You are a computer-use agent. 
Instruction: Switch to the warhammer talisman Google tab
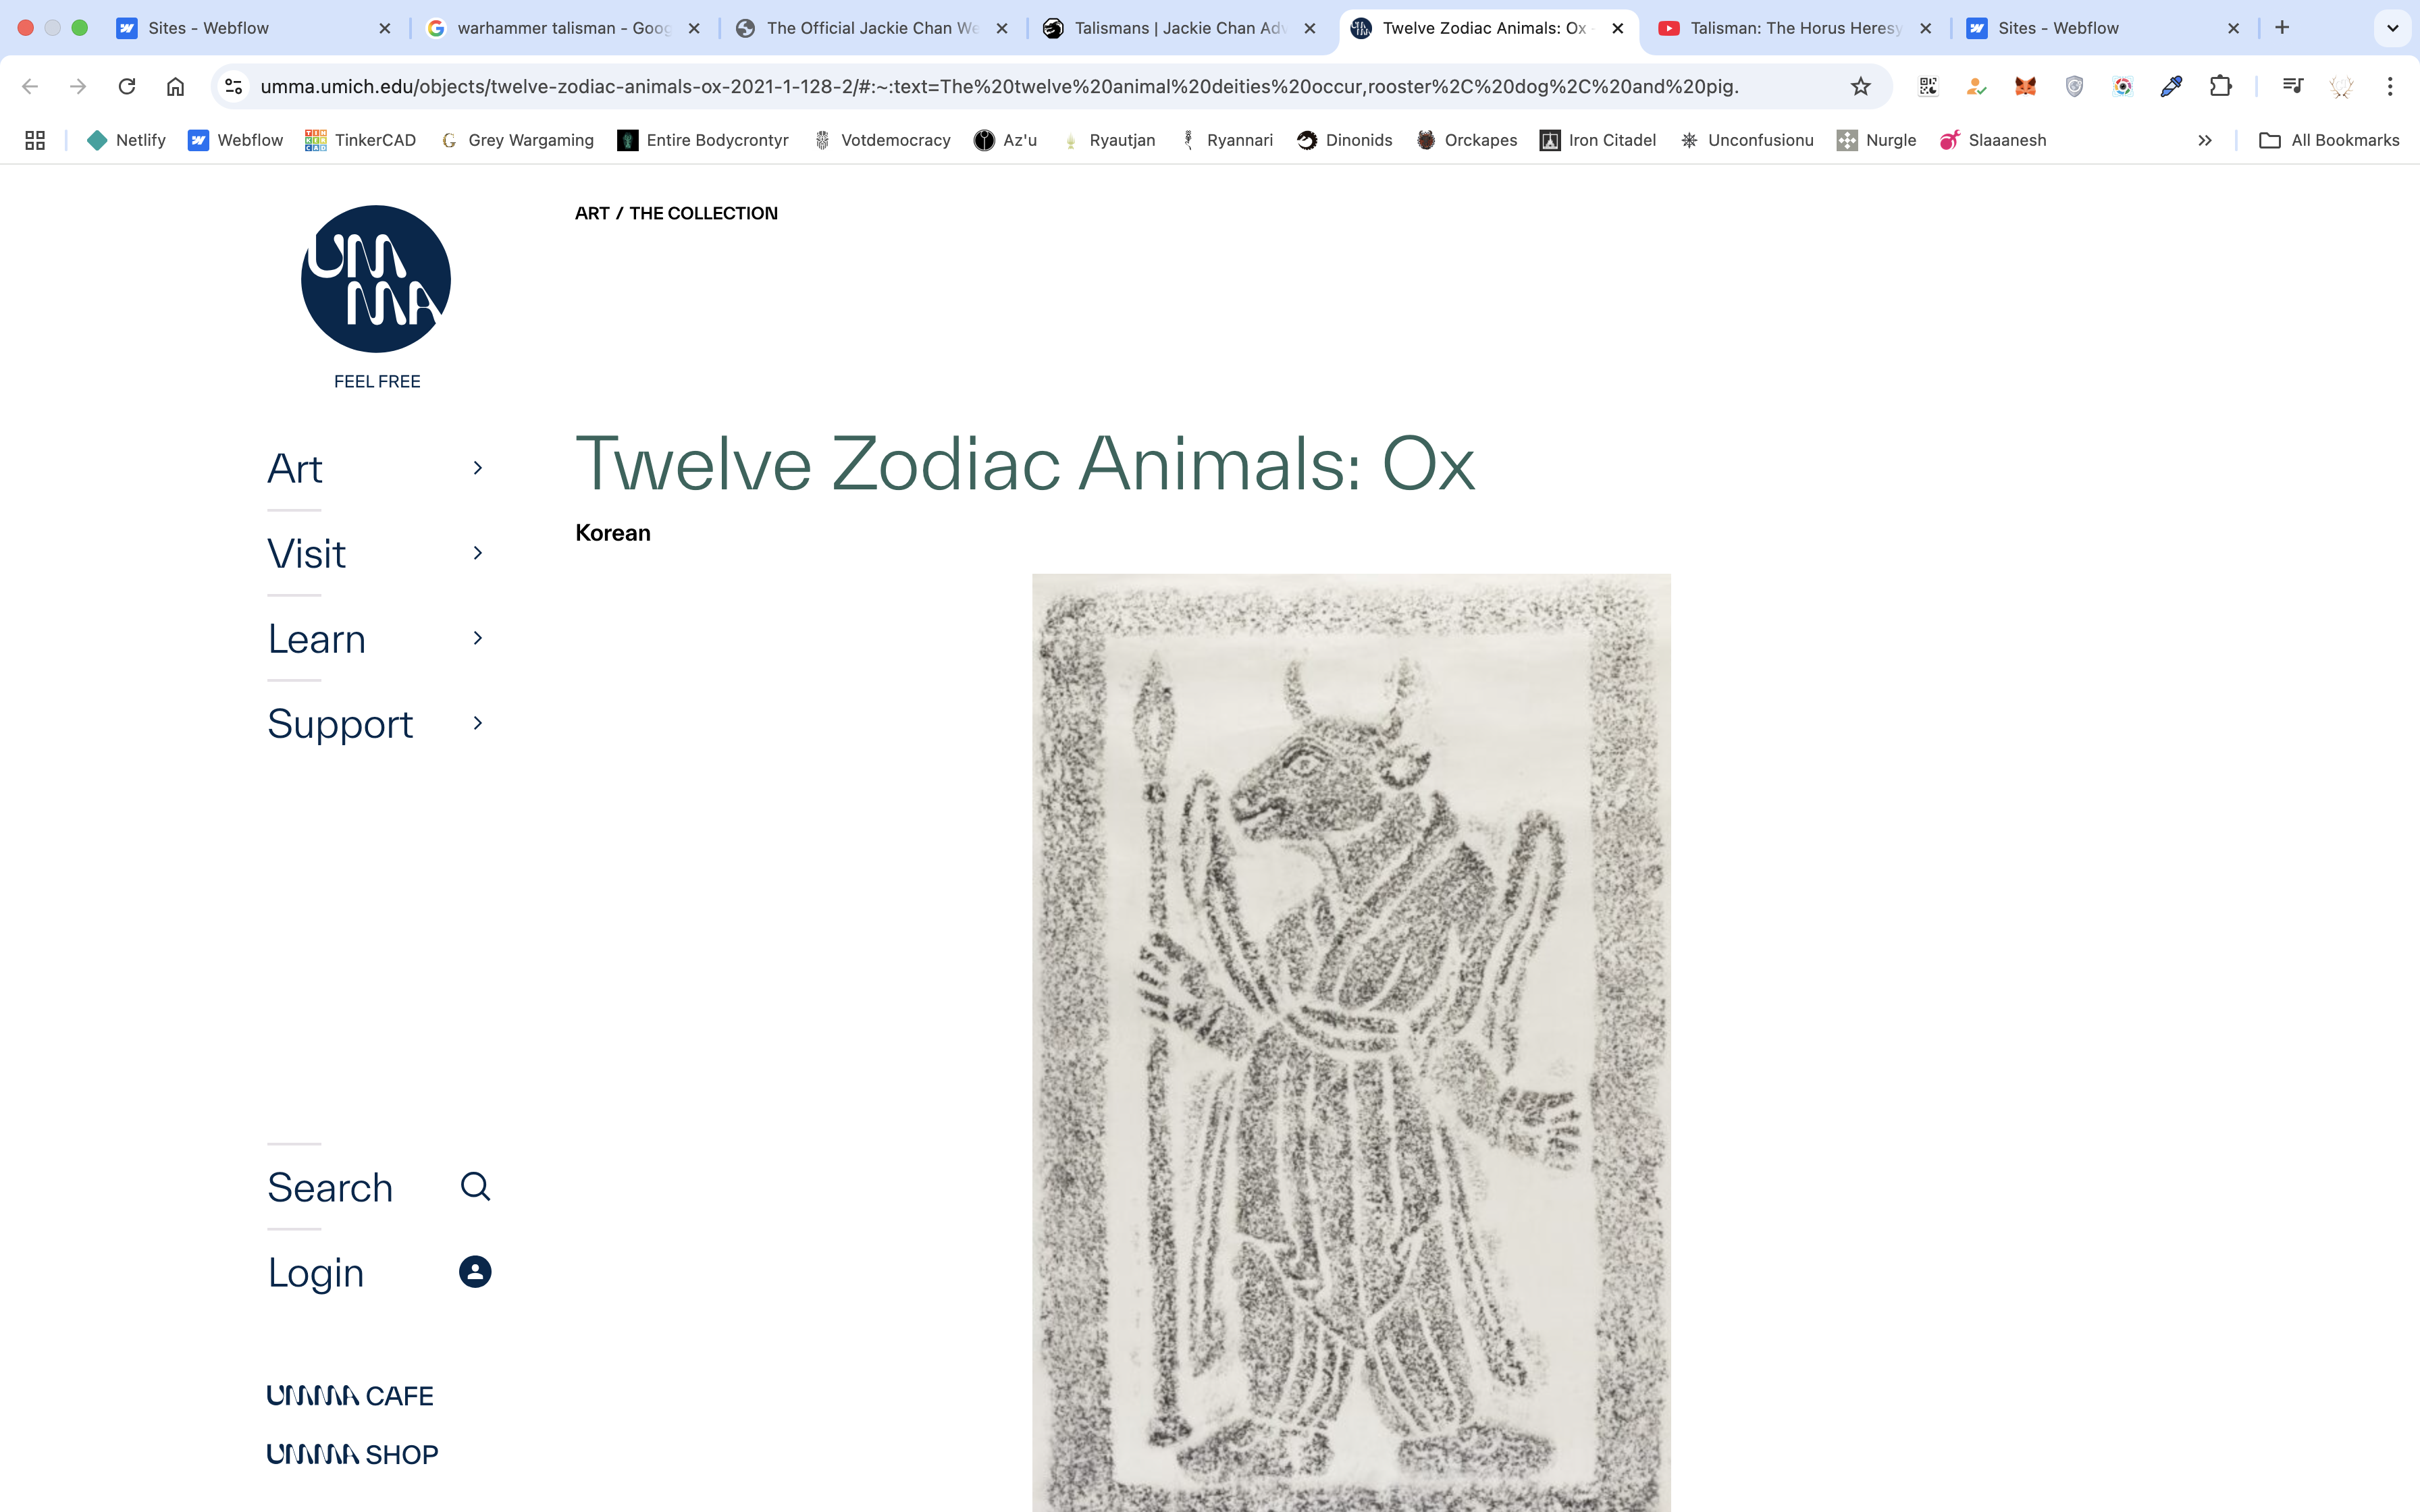pos(562,28)
